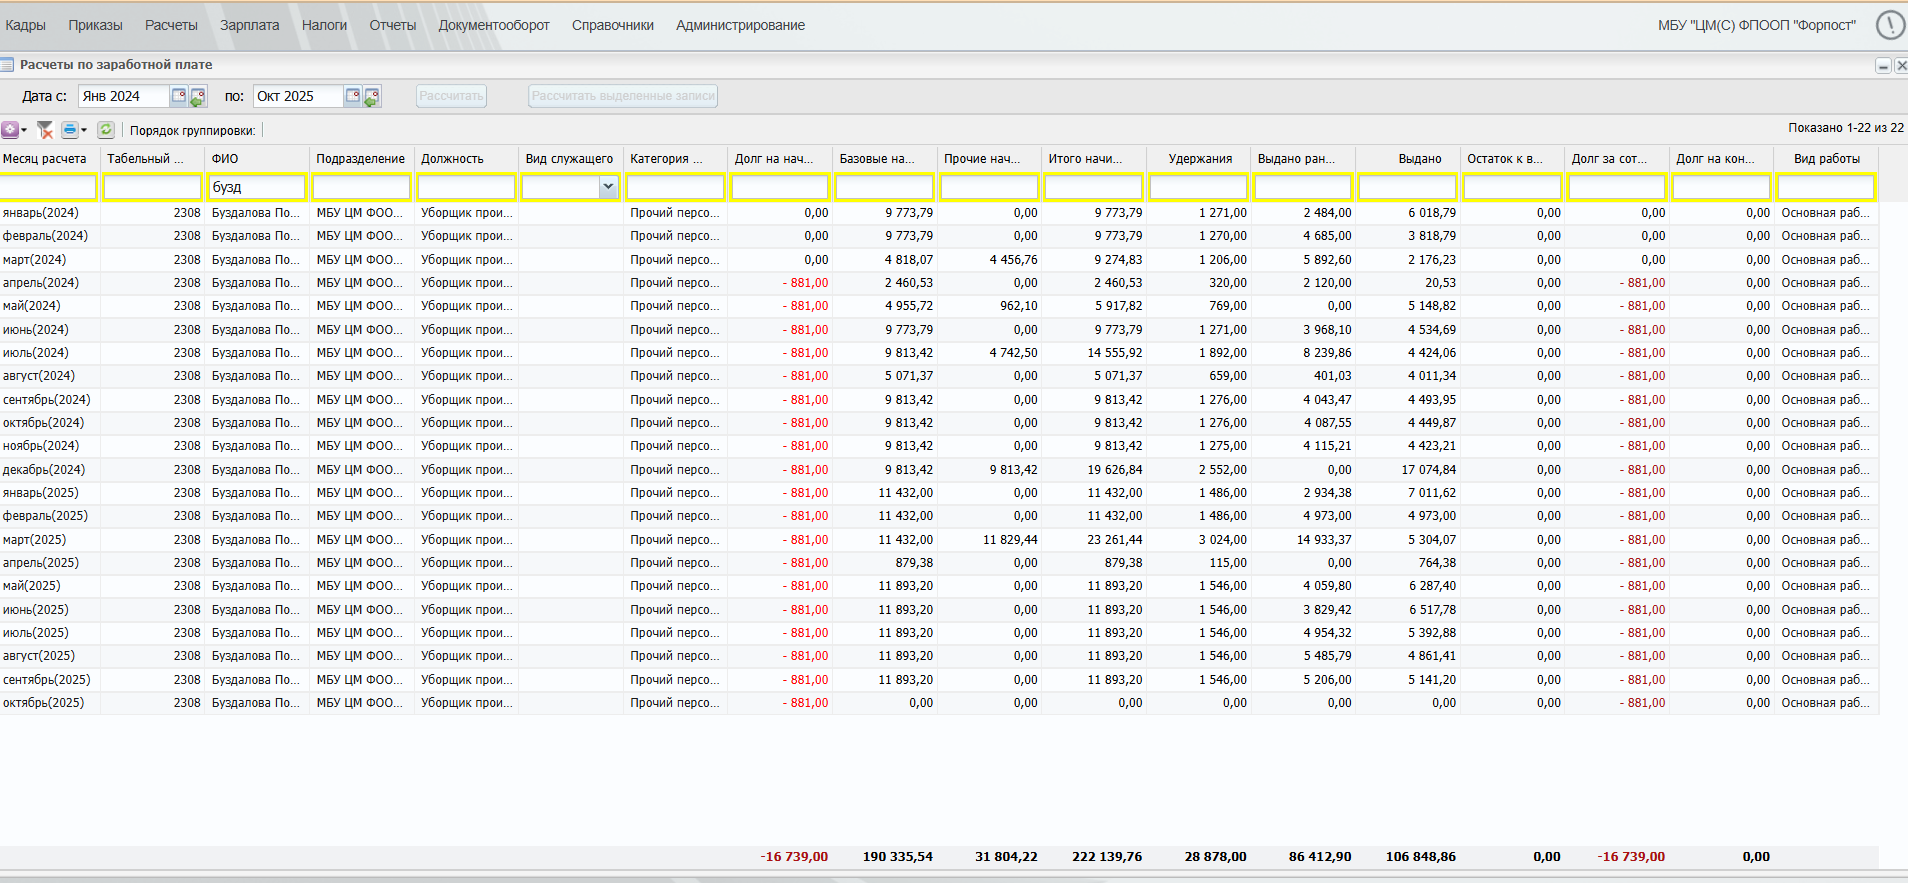This screenshot has width=1908, height=883.
Task: Click the purple gear settings icon
Action: [10, 130]
